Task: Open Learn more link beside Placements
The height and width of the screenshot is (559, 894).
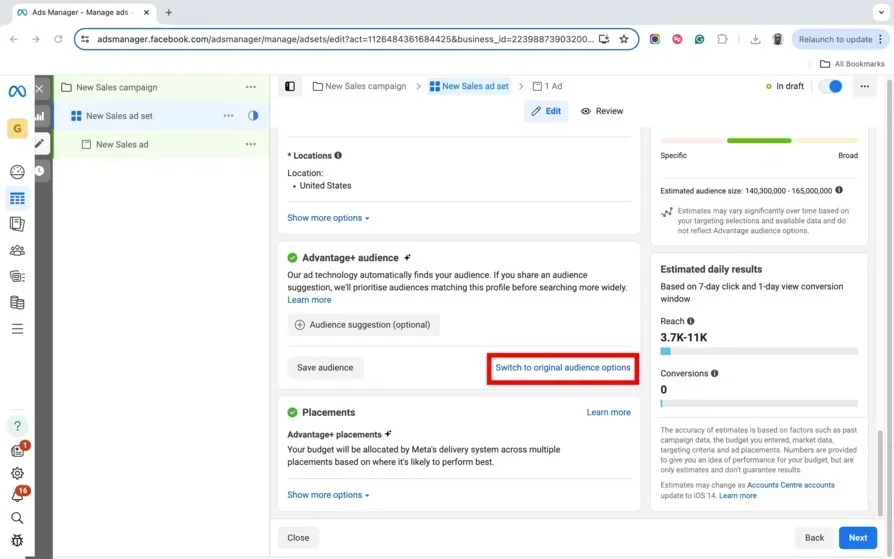Action: [x=608, y=412]
